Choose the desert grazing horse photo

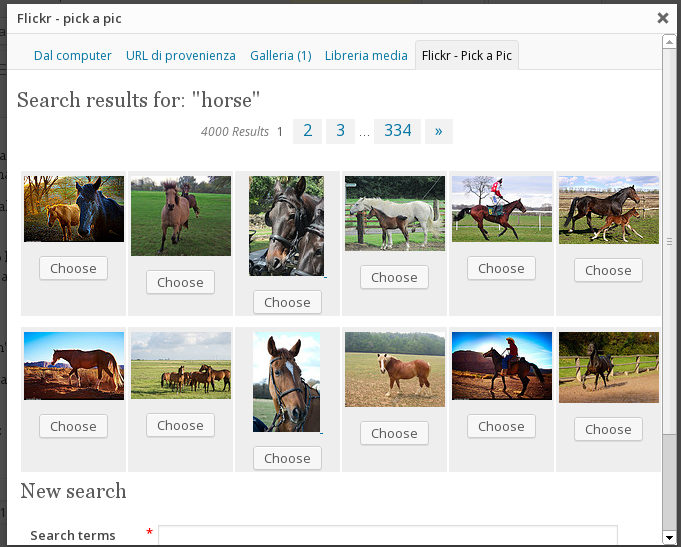[x=73, y=426]
